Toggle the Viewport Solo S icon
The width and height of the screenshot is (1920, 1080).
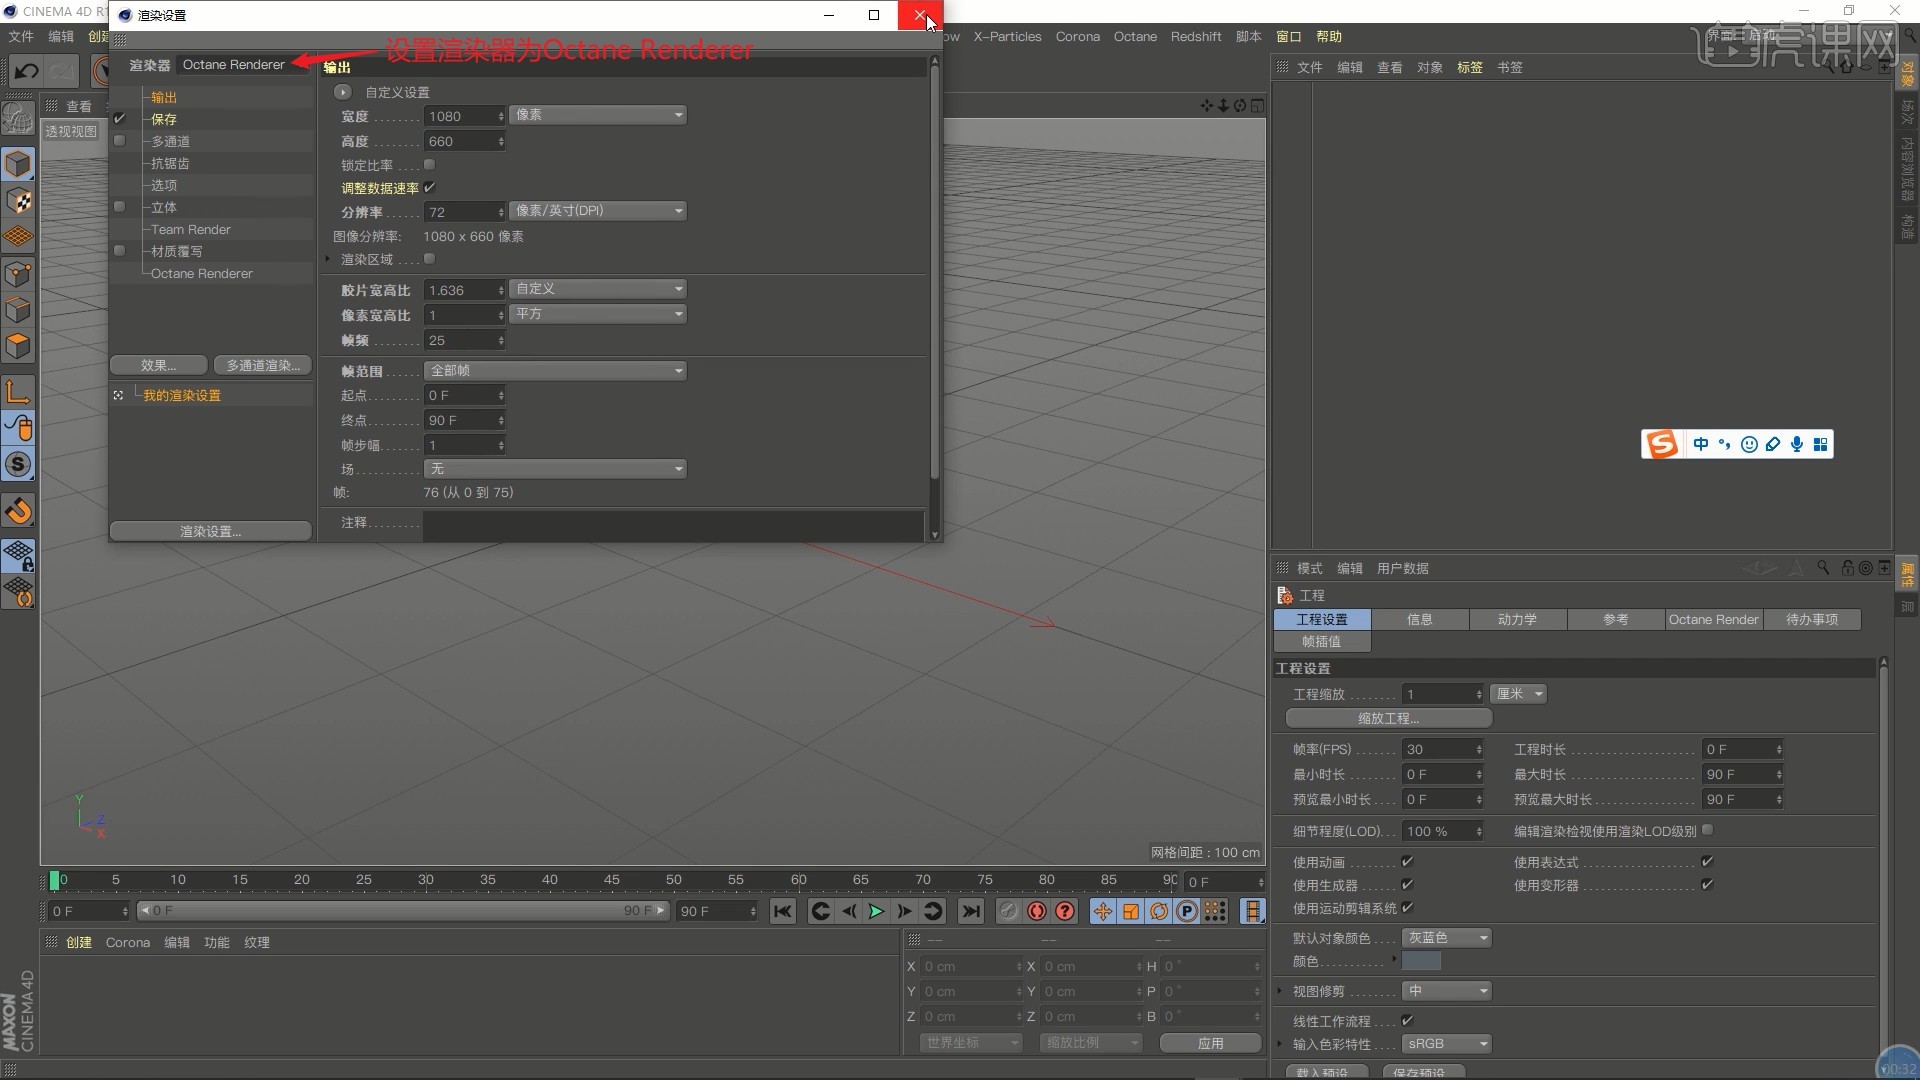click(18, 464)
